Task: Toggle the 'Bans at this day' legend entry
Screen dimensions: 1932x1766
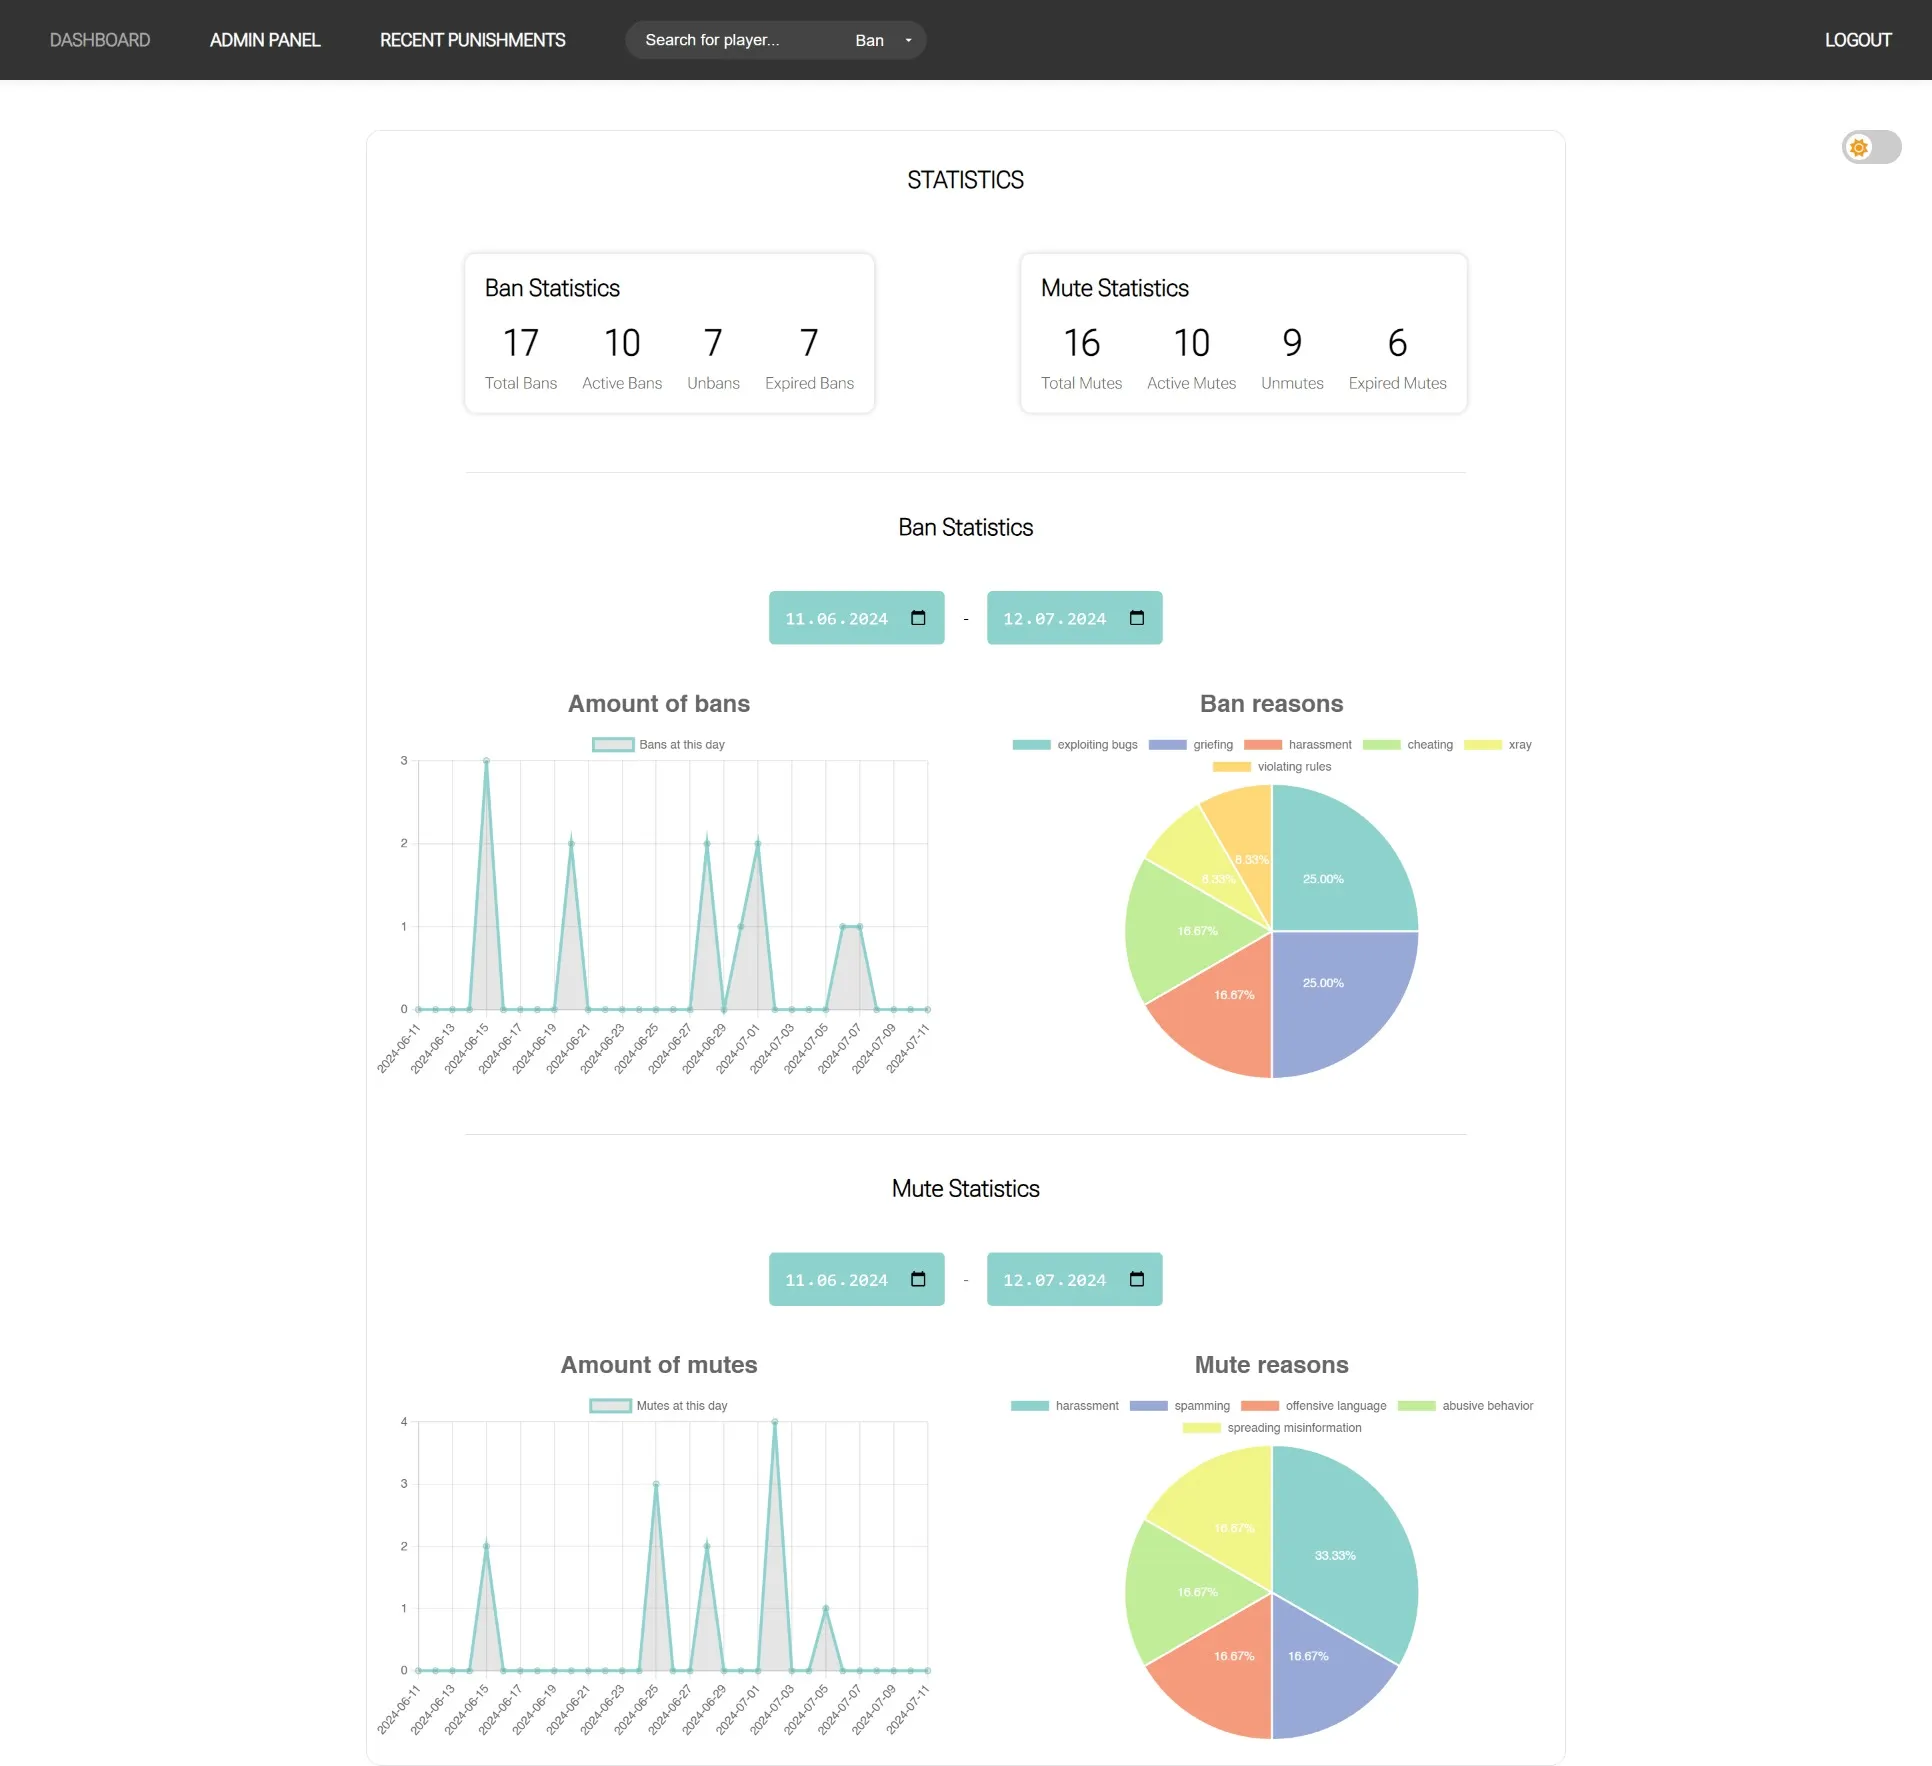Action: pyautogui.click(x=658, y=744)
